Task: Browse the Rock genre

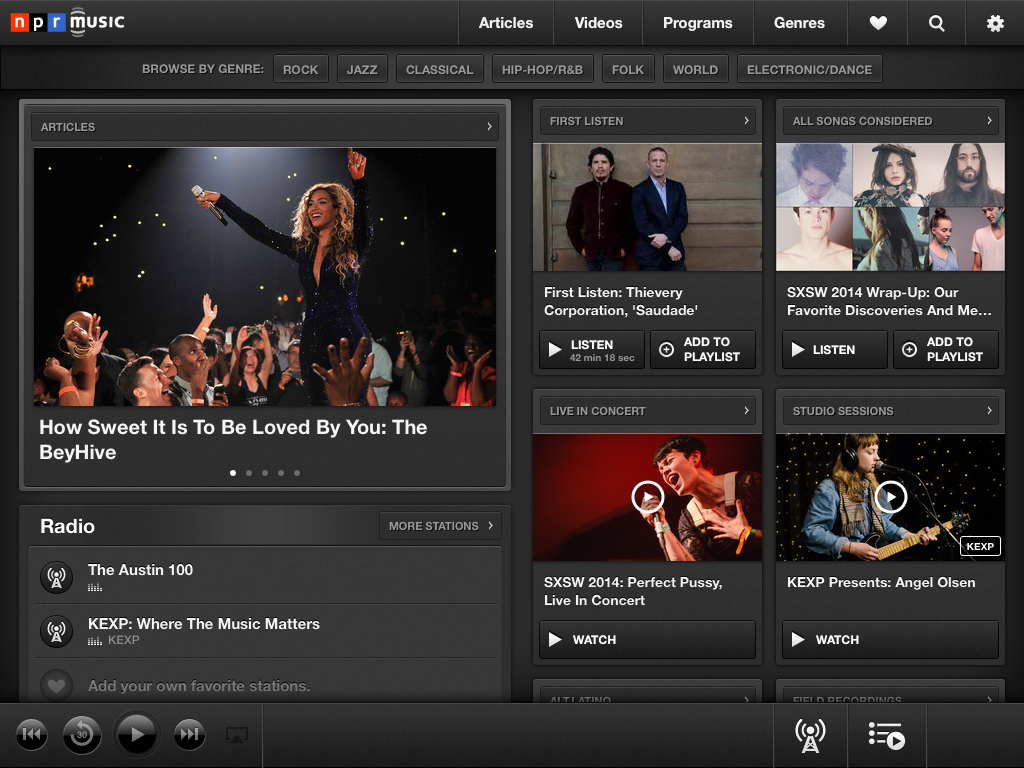Action: pyautogui.click(x=300, y=69)
